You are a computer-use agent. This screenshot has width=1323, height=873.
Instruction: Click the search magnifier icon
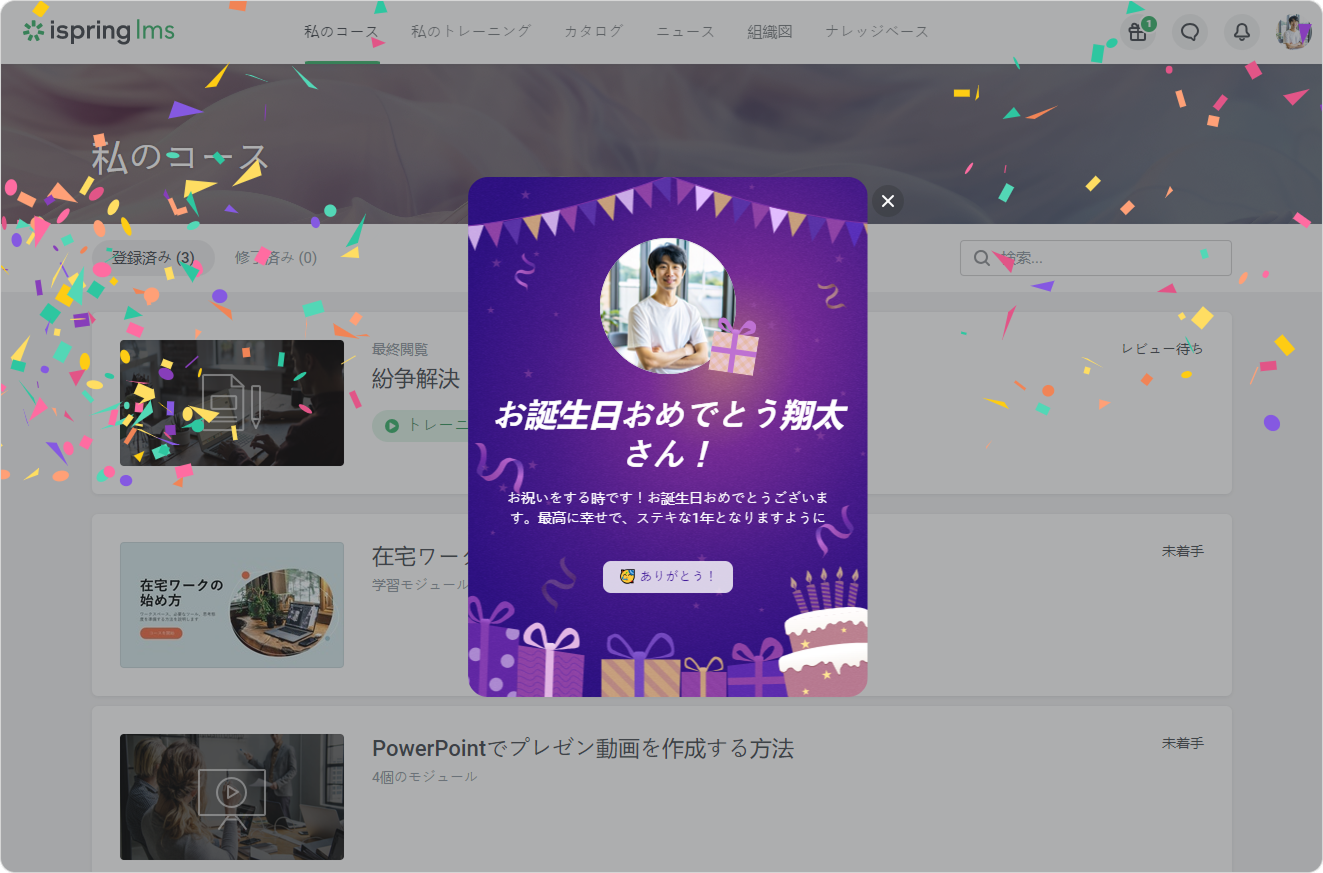pos(982,258)
